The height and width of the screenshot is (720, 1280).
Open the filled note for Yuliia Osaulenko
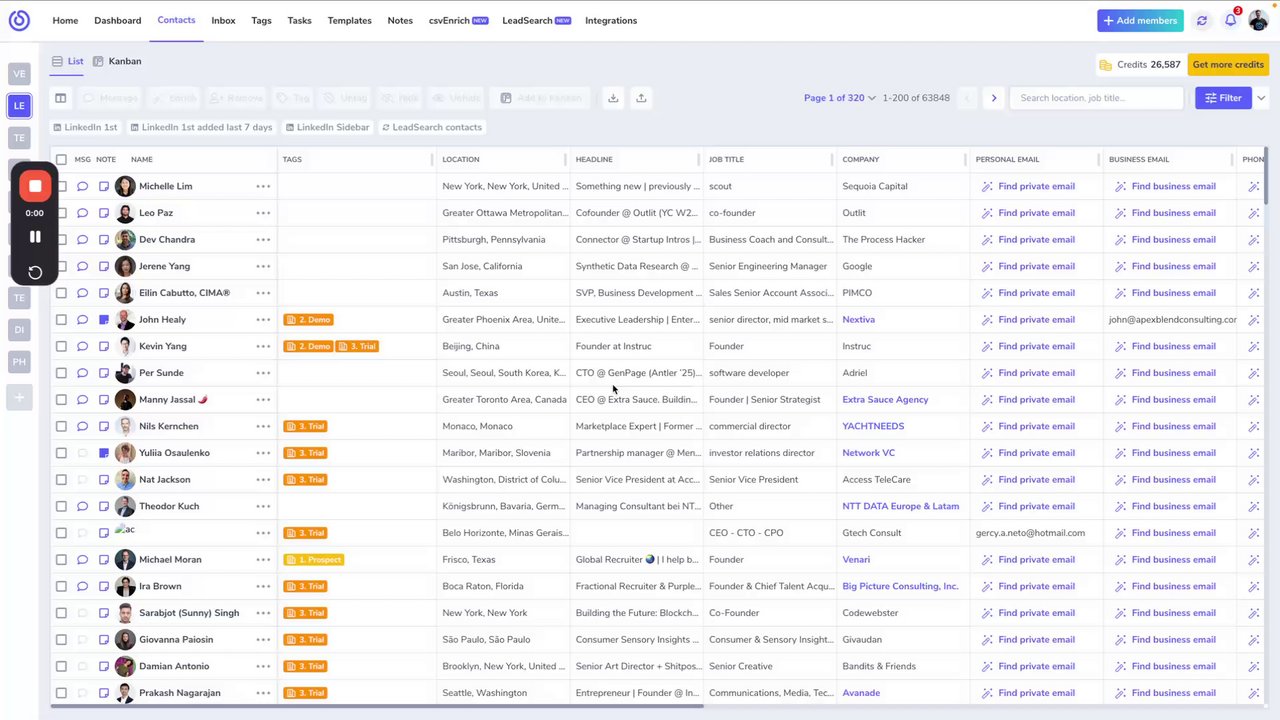click(x=104, y=453)
